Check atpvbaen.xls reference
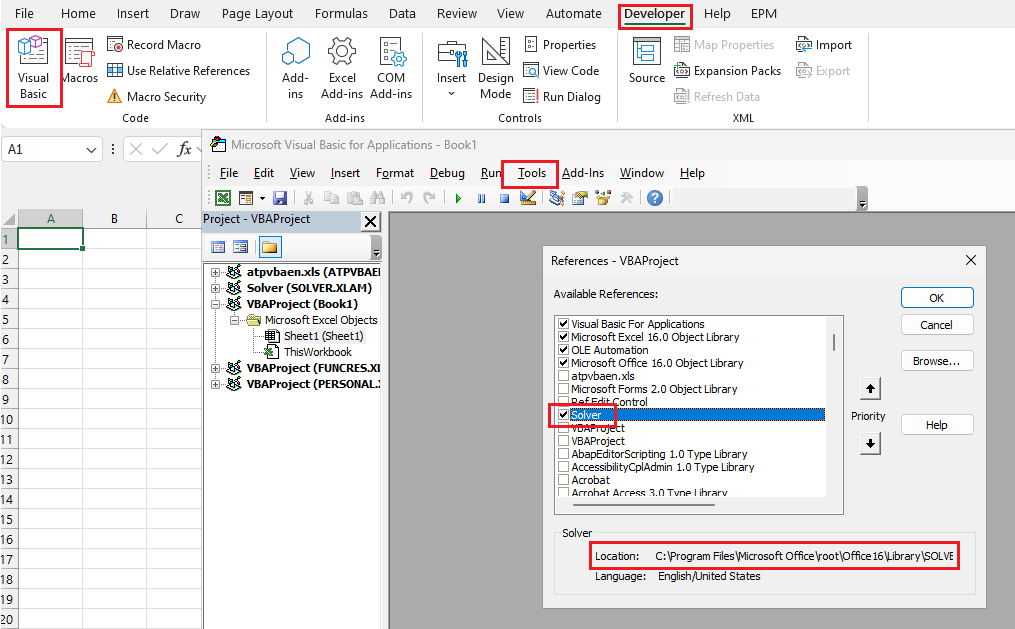This screenshot has height=629, width=1015. pos(563,375)
